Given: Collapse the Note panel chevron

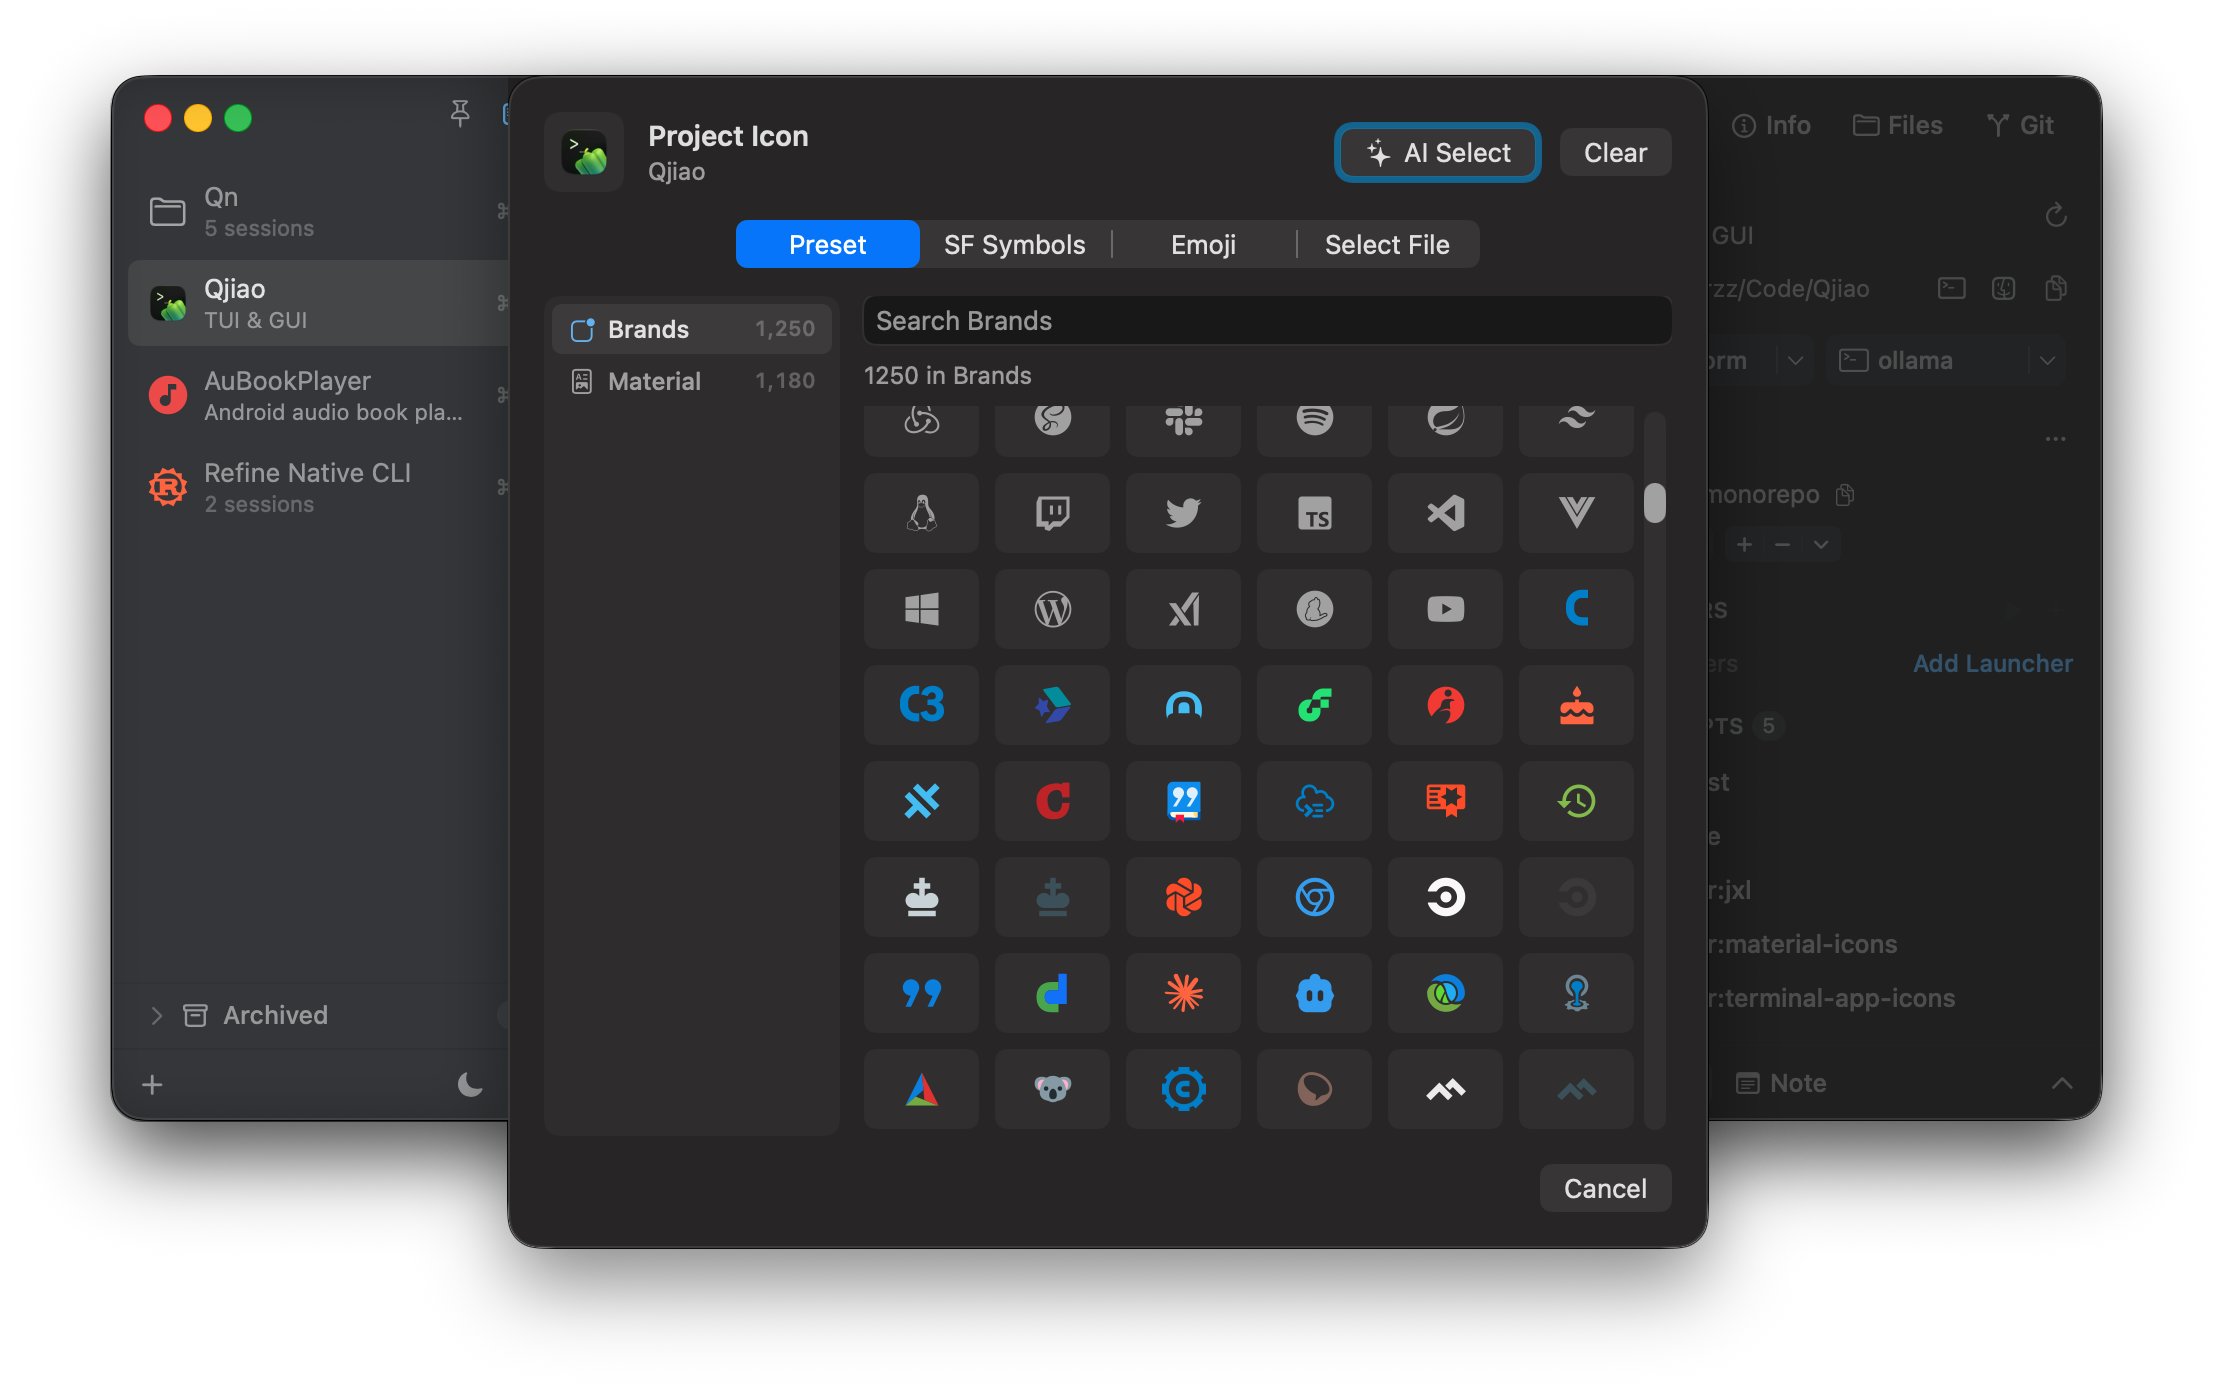Looking at the screenshot, I should point(2061,1083).
